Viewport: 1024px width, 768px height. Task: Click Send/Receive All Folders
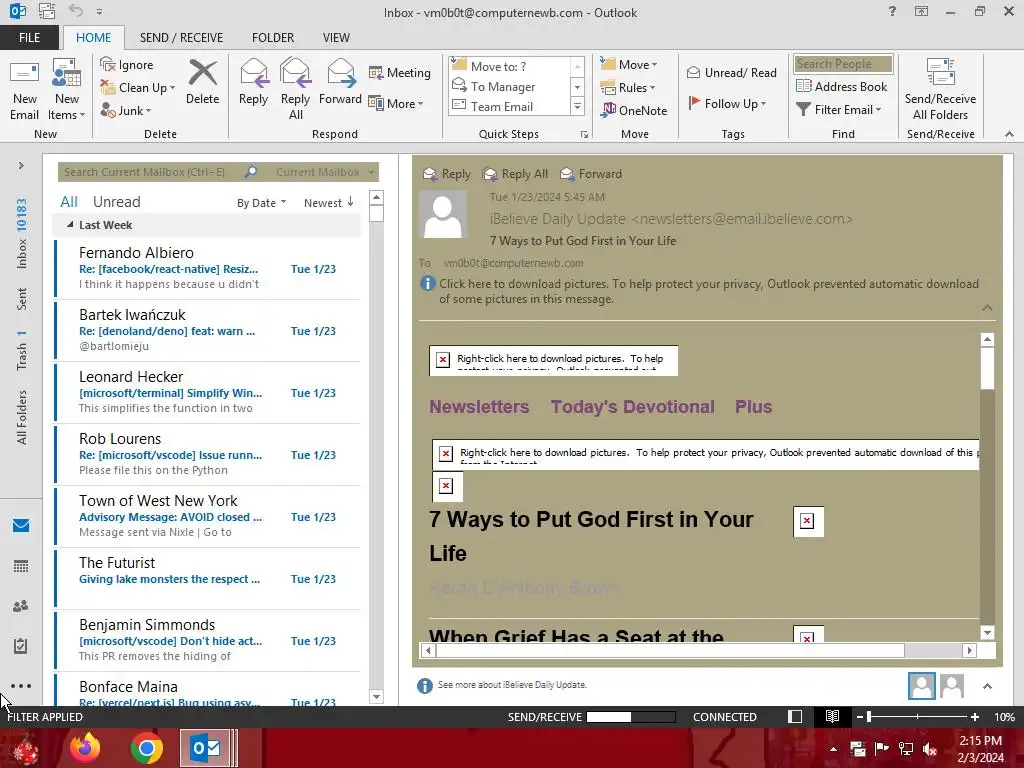click(x=940, y=90)
